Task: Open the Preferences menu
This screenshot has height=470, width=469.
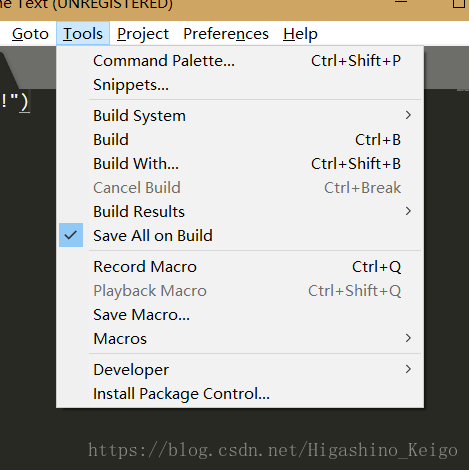Action: [x=226, y=34]
